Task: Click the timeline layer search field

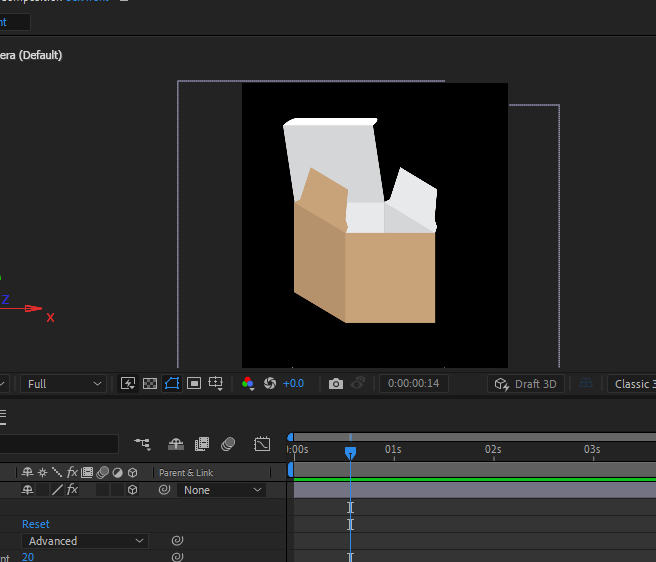Action: coord(59,444)
